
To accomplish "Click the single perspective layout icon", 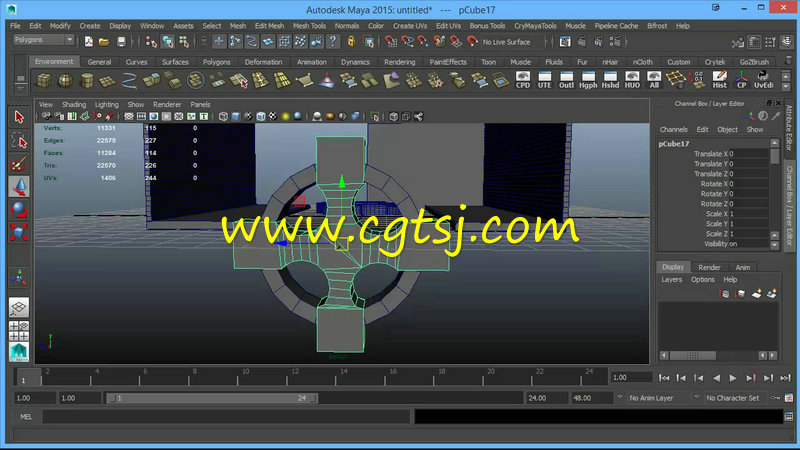I will 19,307.
